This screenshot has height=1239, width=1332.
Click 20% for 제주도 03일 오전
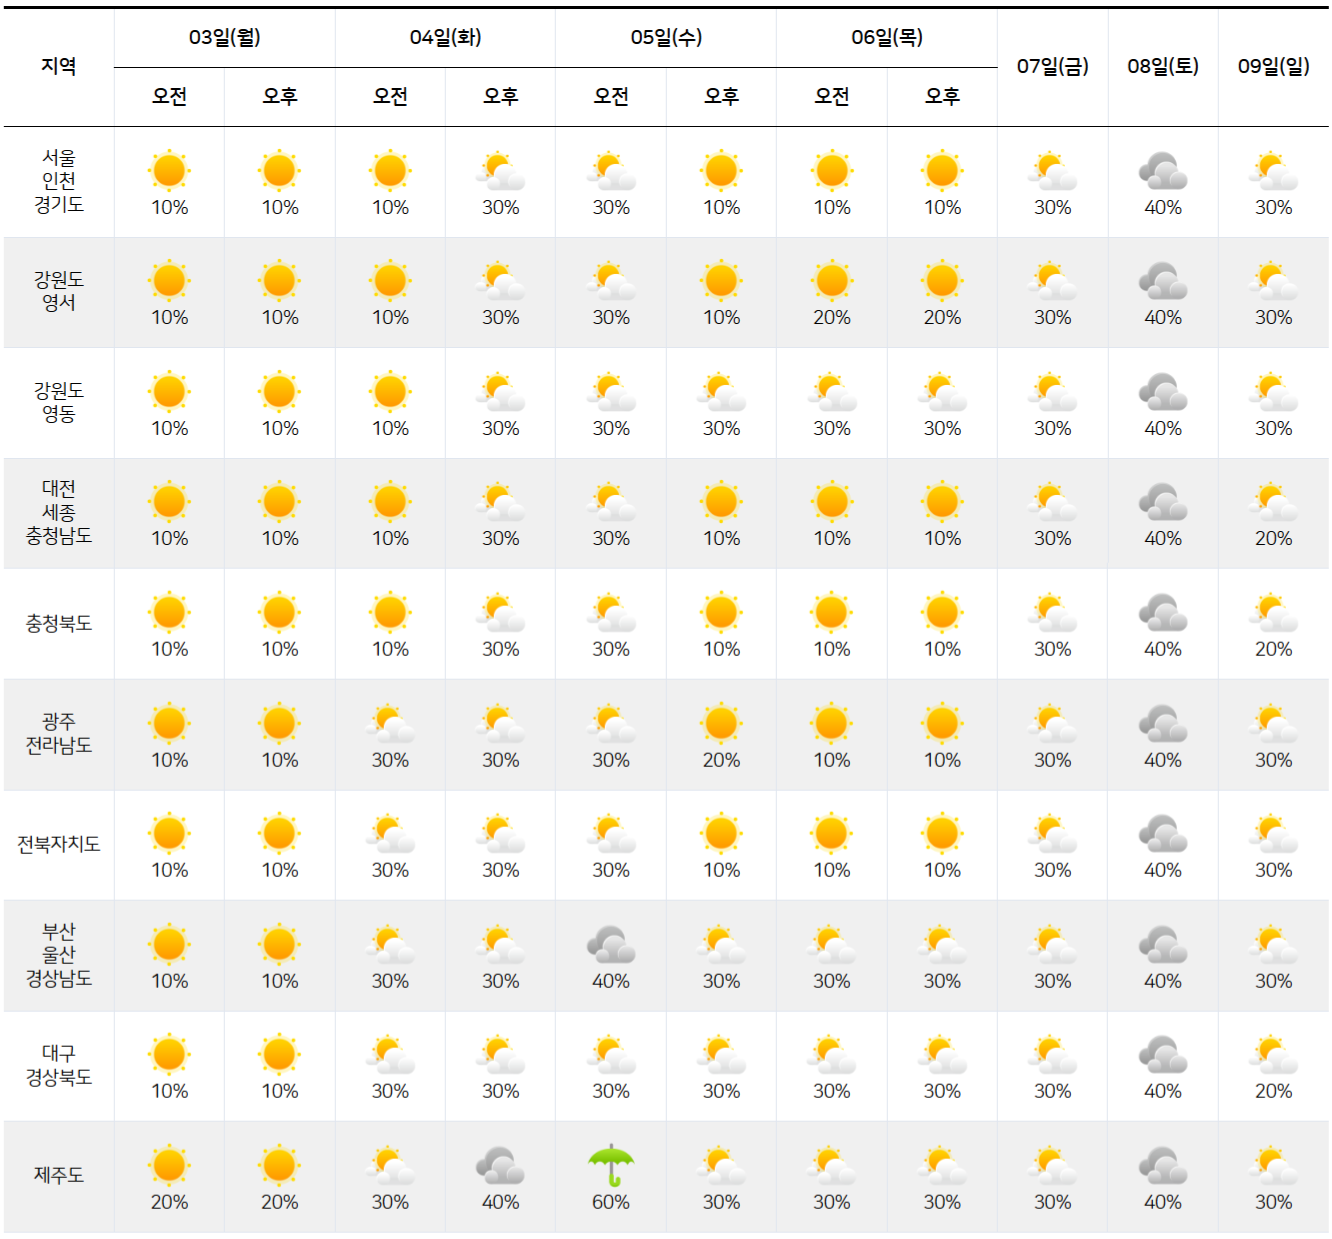[169, 1202]
